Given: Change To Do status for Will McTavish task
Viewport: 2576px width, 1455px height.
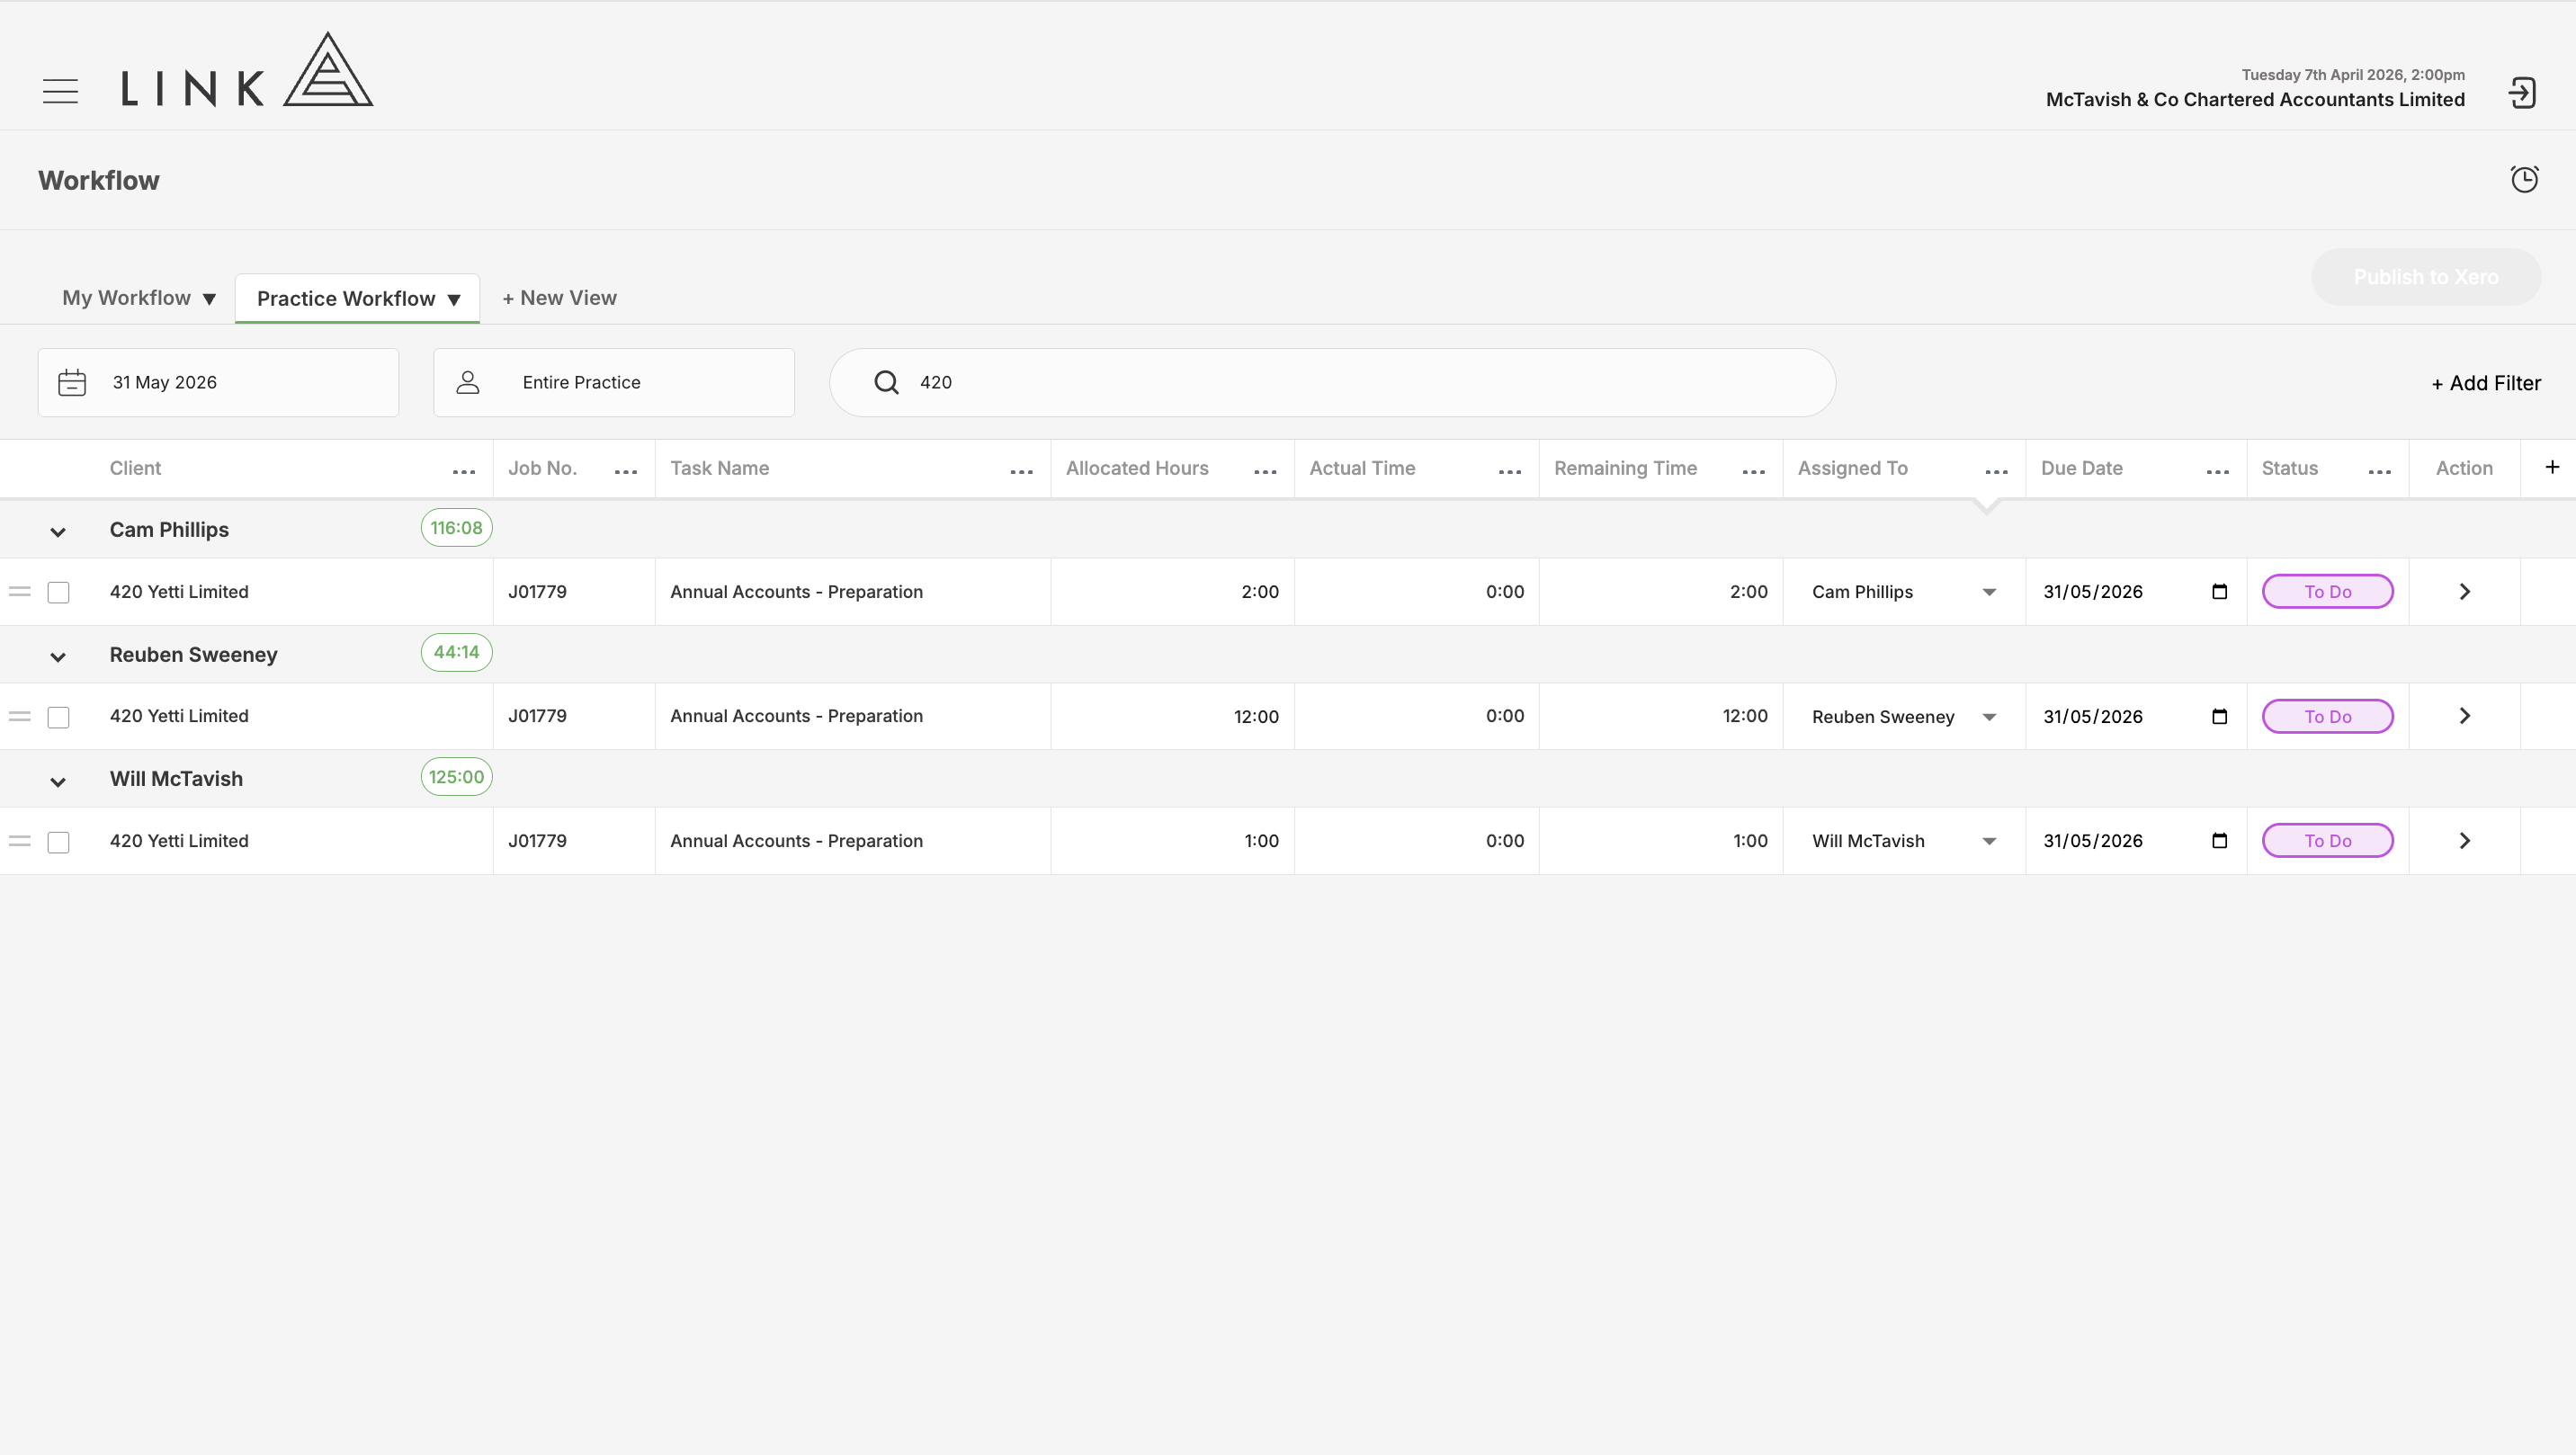Looking at the screenshot, I should click(x=2328, y=841).
